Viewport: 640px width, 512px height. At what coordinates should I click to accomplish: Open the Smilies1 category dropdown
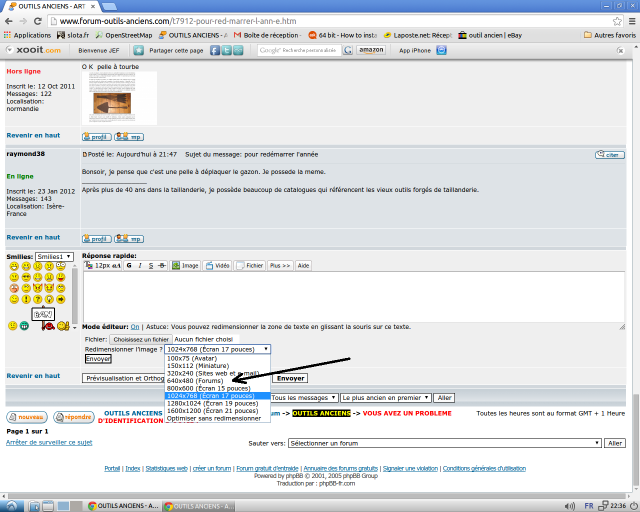tap(54, 256)
